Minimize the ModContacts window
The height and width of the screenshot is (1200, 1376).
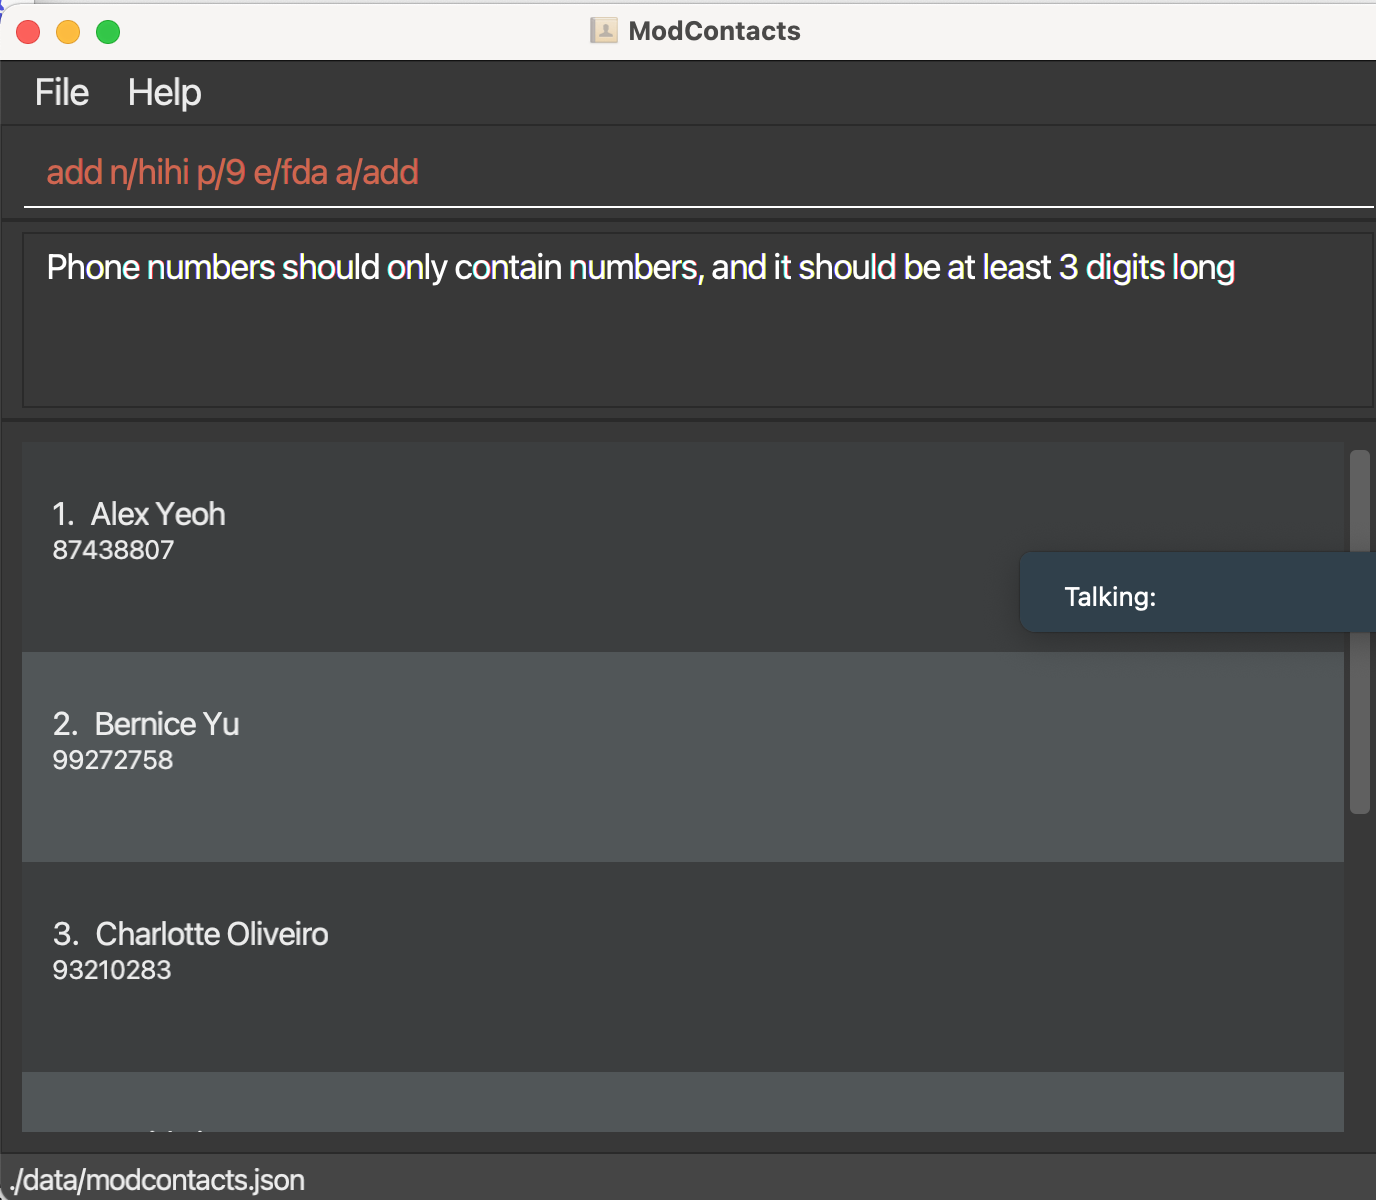[68, 32]
